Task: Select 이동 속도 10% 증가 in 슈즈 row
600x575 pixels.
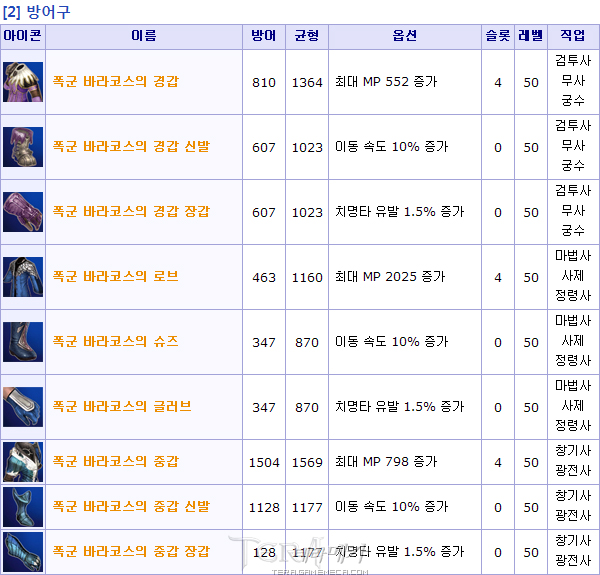Action: [x=391, y=342]
